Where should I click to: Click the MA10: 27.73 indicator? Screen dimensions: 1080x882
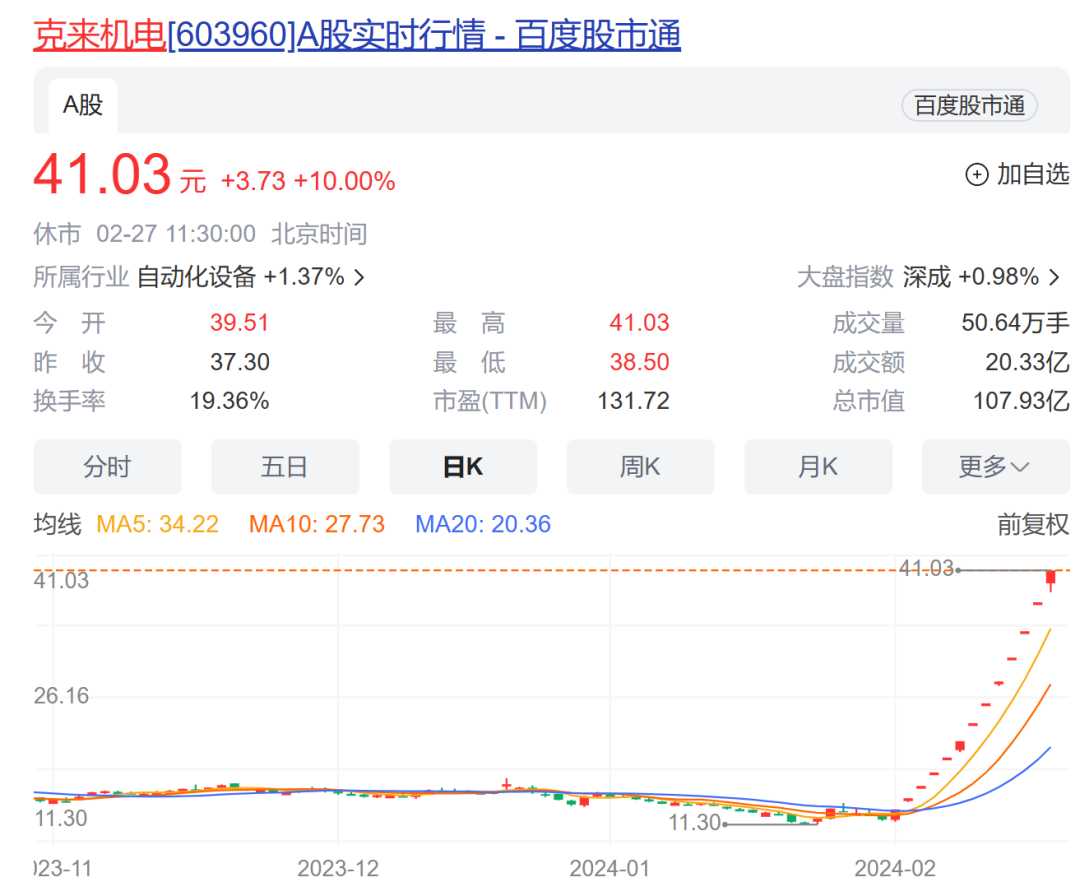(x=317, y=525)
